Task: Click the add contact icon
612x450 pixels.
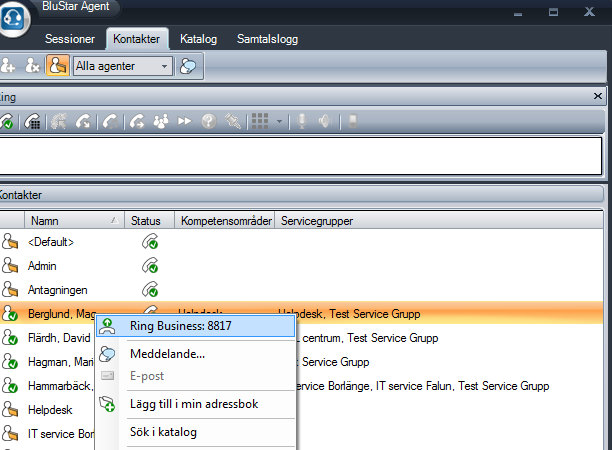Action: click(8, 66)
